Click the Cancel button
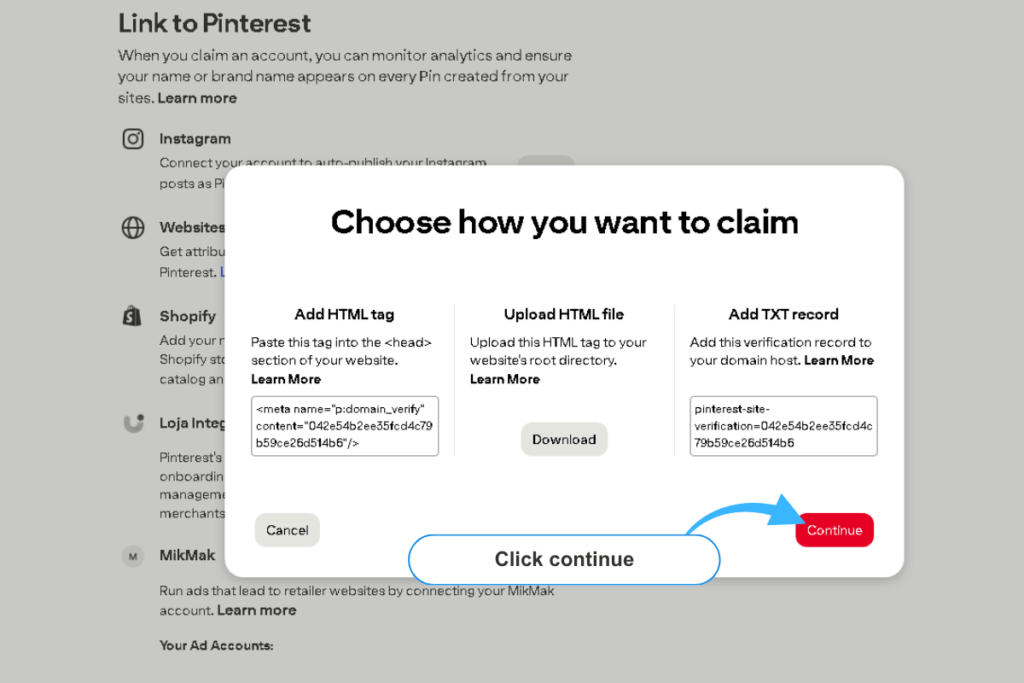This screenshot has width=1024, height=683. [x=287, y=530]
